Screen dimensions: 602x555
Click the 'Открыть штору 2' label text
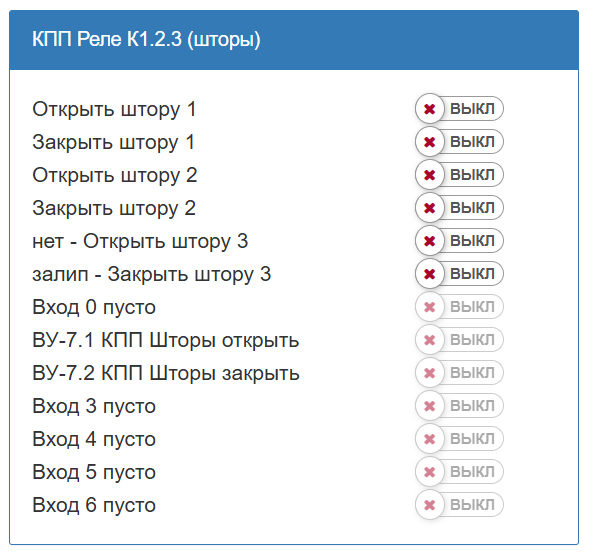114,176
